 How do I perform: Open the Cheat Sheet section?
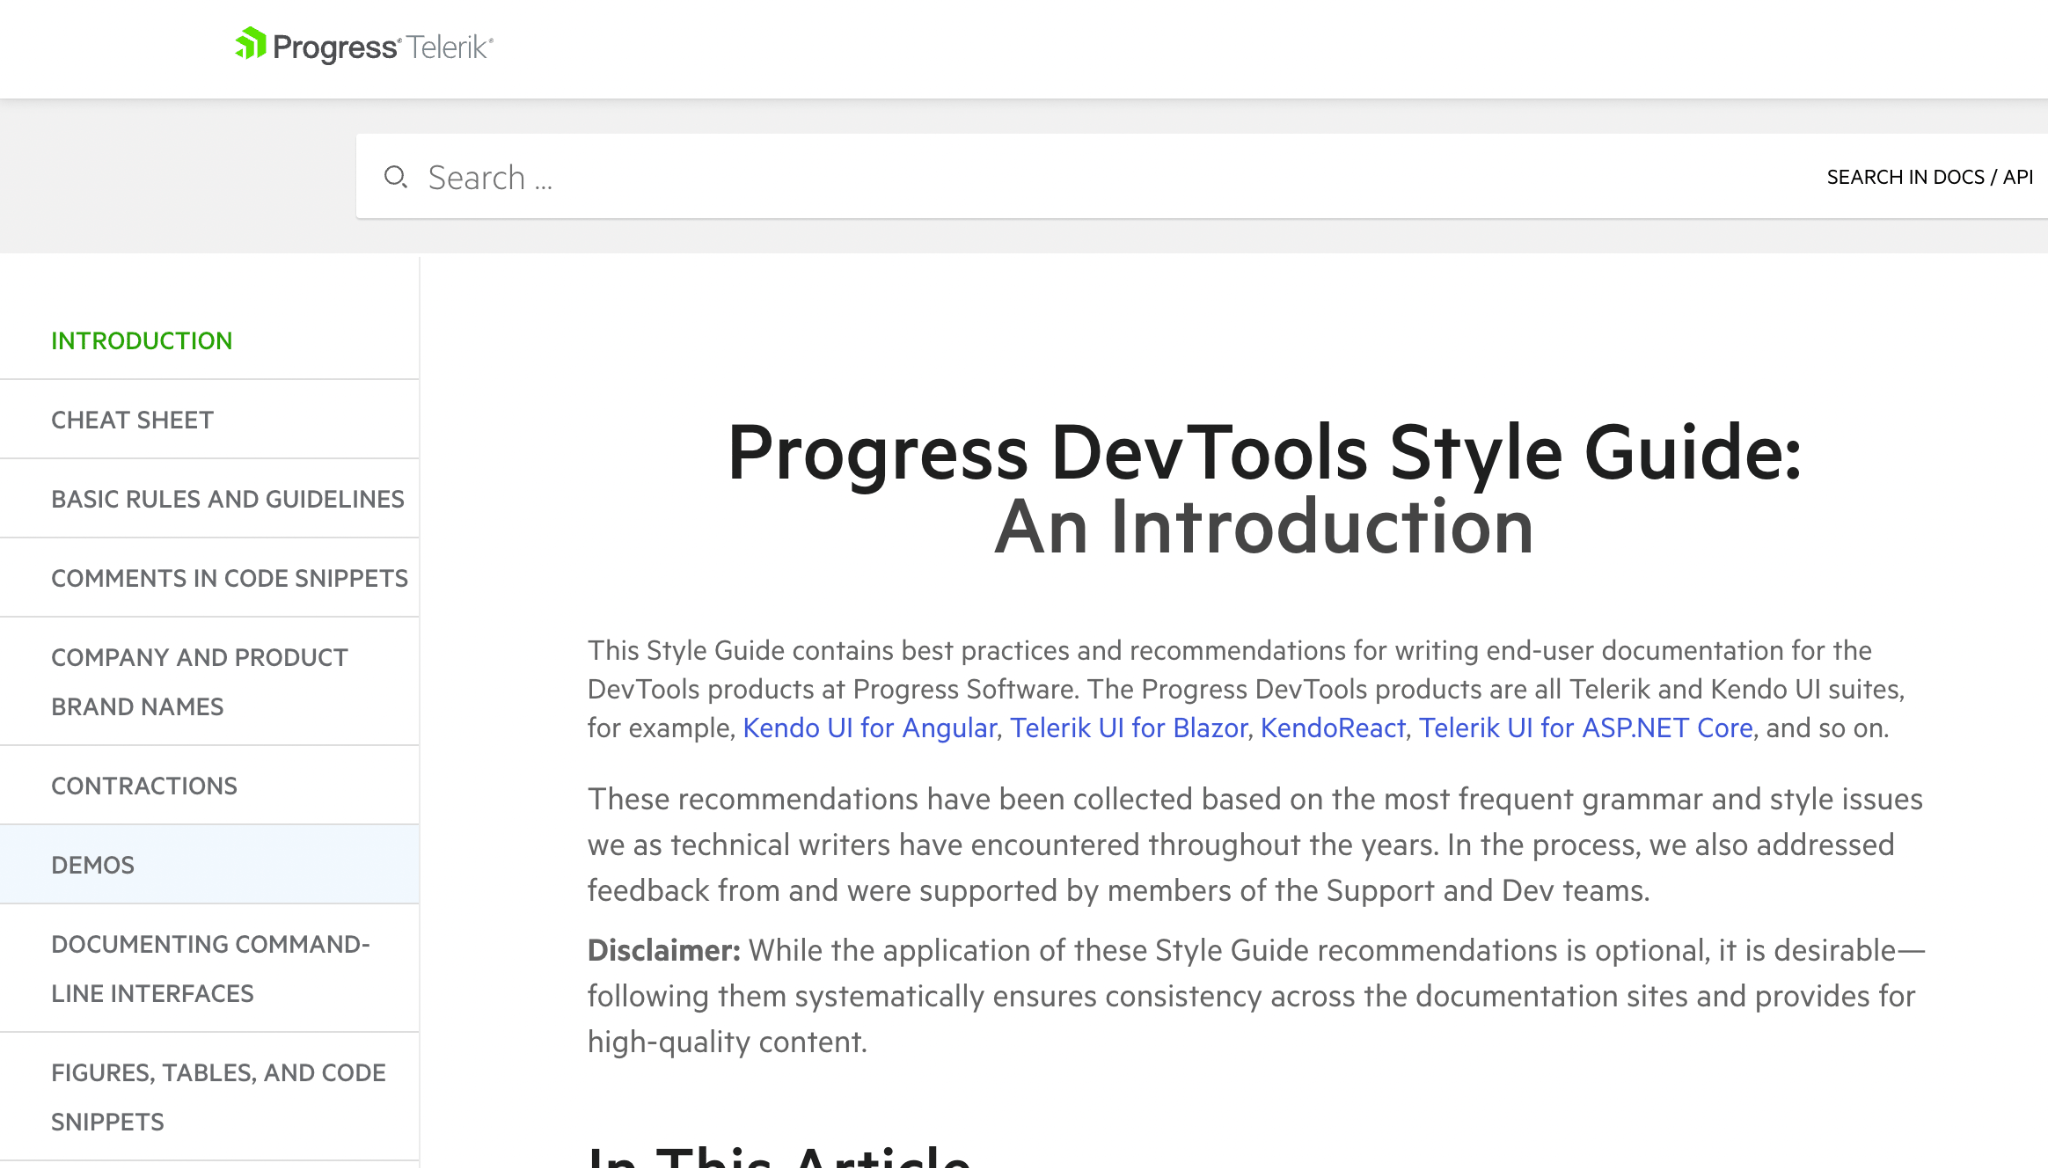tap(132, 419)
